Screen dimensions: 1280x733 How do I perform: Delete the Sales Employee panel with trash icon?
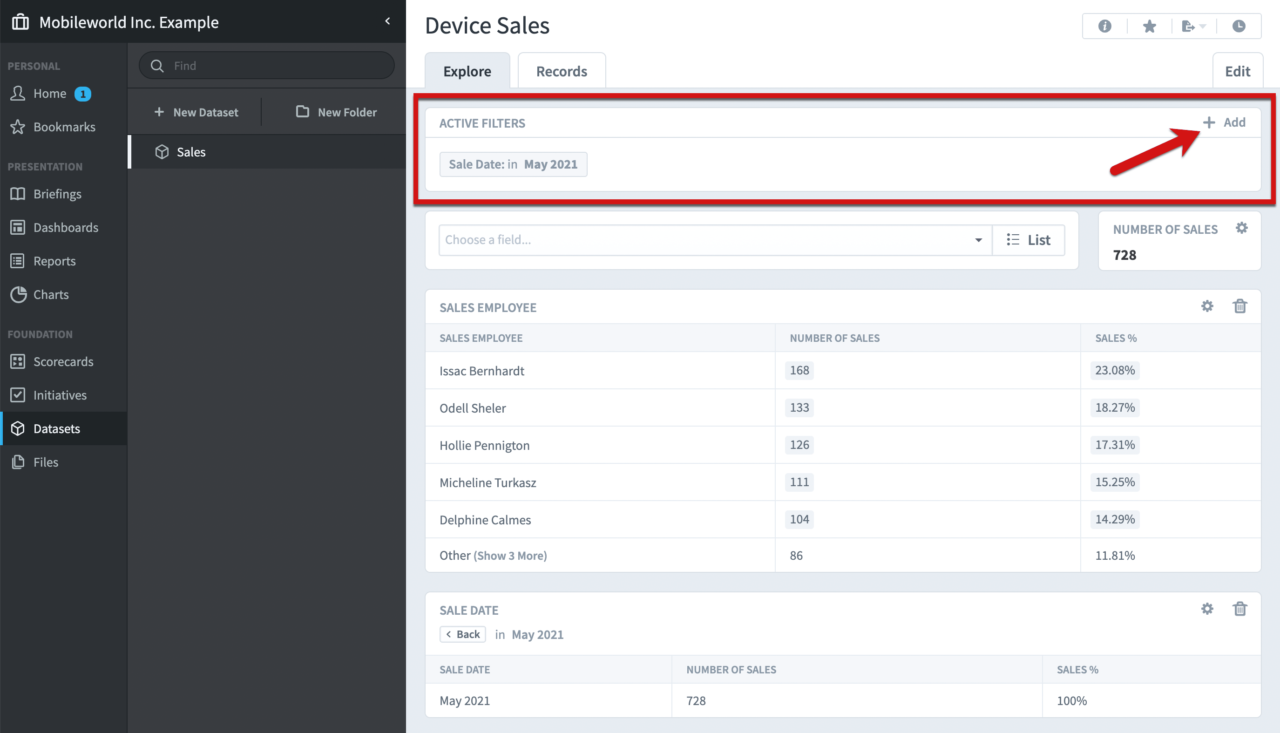click(x=1240, y=306)
